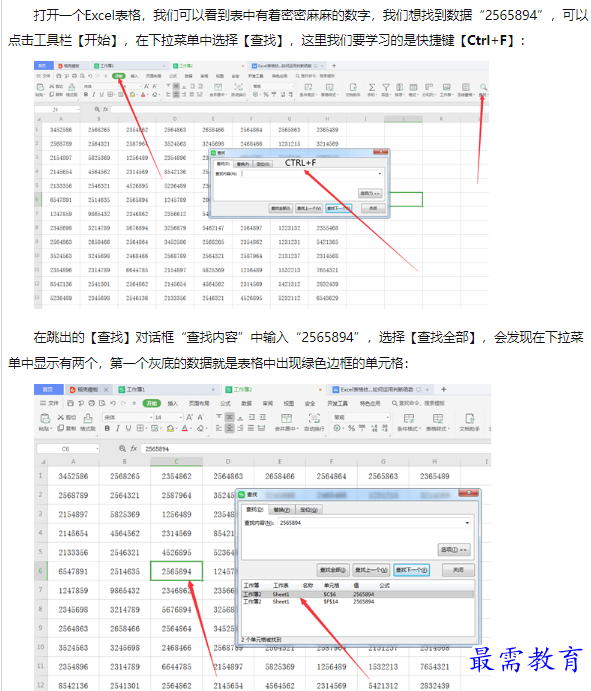Choose the red font color A in the lower screenshot
The height and width of the screenshot is (691, 591).
click(x=185, y=428)
